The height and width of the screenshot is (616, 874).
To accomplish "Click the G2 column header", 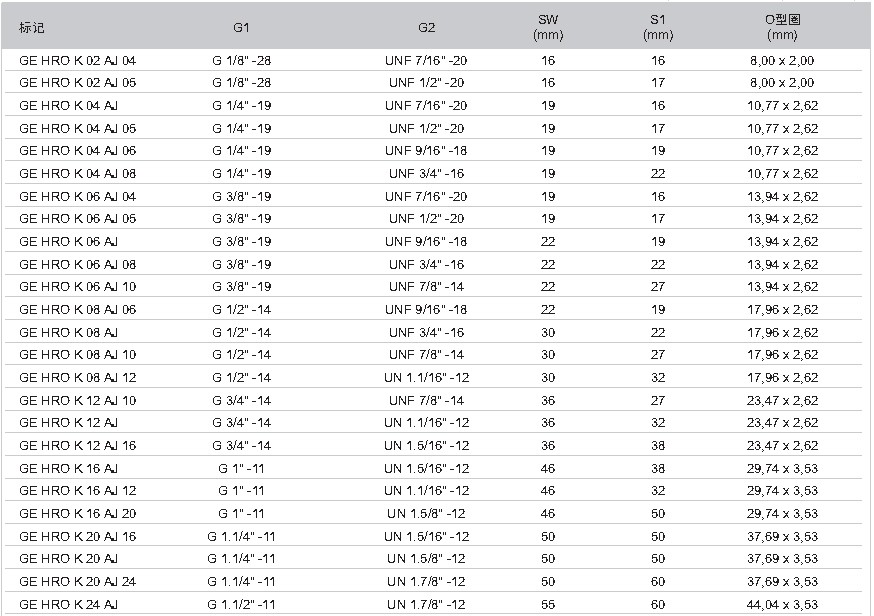I will coord(426,27).
